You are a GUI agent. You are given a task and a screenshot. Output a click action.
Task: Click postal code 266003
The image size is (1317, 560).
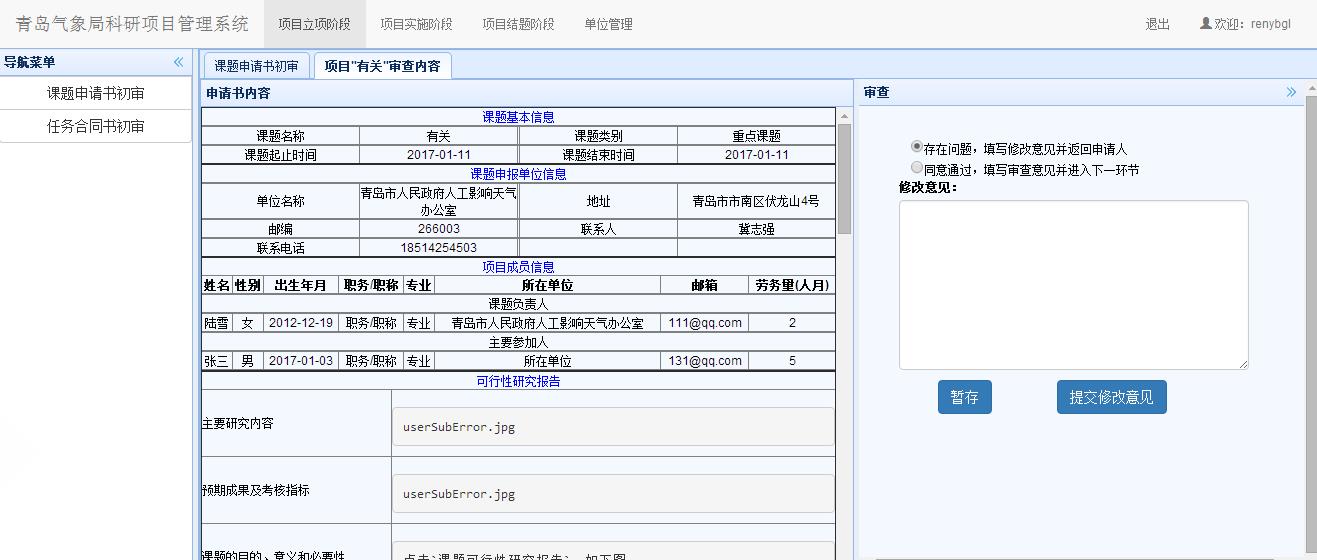438,229
